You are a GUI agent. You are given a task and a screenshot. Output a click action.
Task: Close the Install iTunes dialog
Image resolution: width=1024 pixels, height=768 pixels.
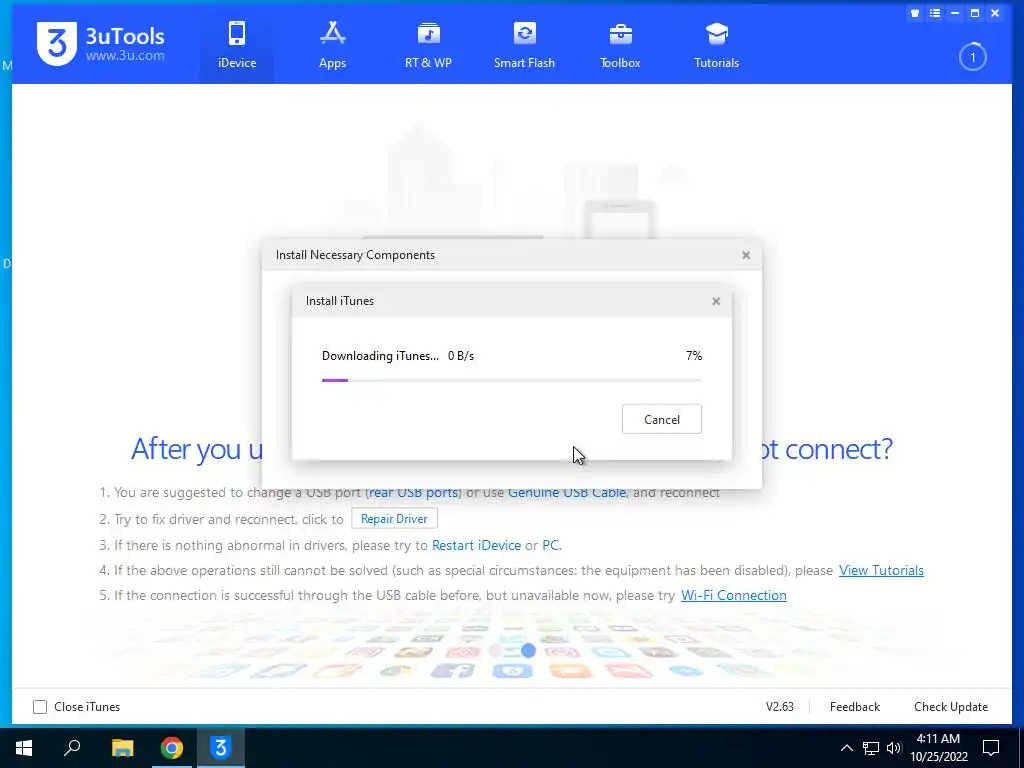pyautogui.click(x=716, y=301)
